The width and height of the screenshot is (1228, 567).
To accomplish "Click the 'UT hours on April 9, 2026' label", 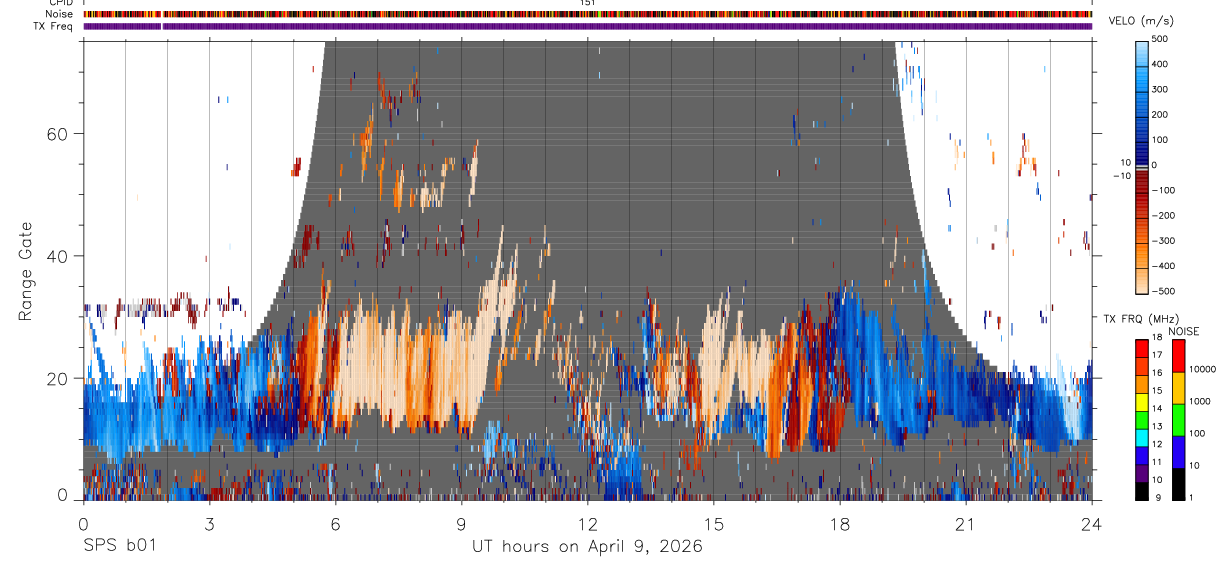I will click(587, 547).
